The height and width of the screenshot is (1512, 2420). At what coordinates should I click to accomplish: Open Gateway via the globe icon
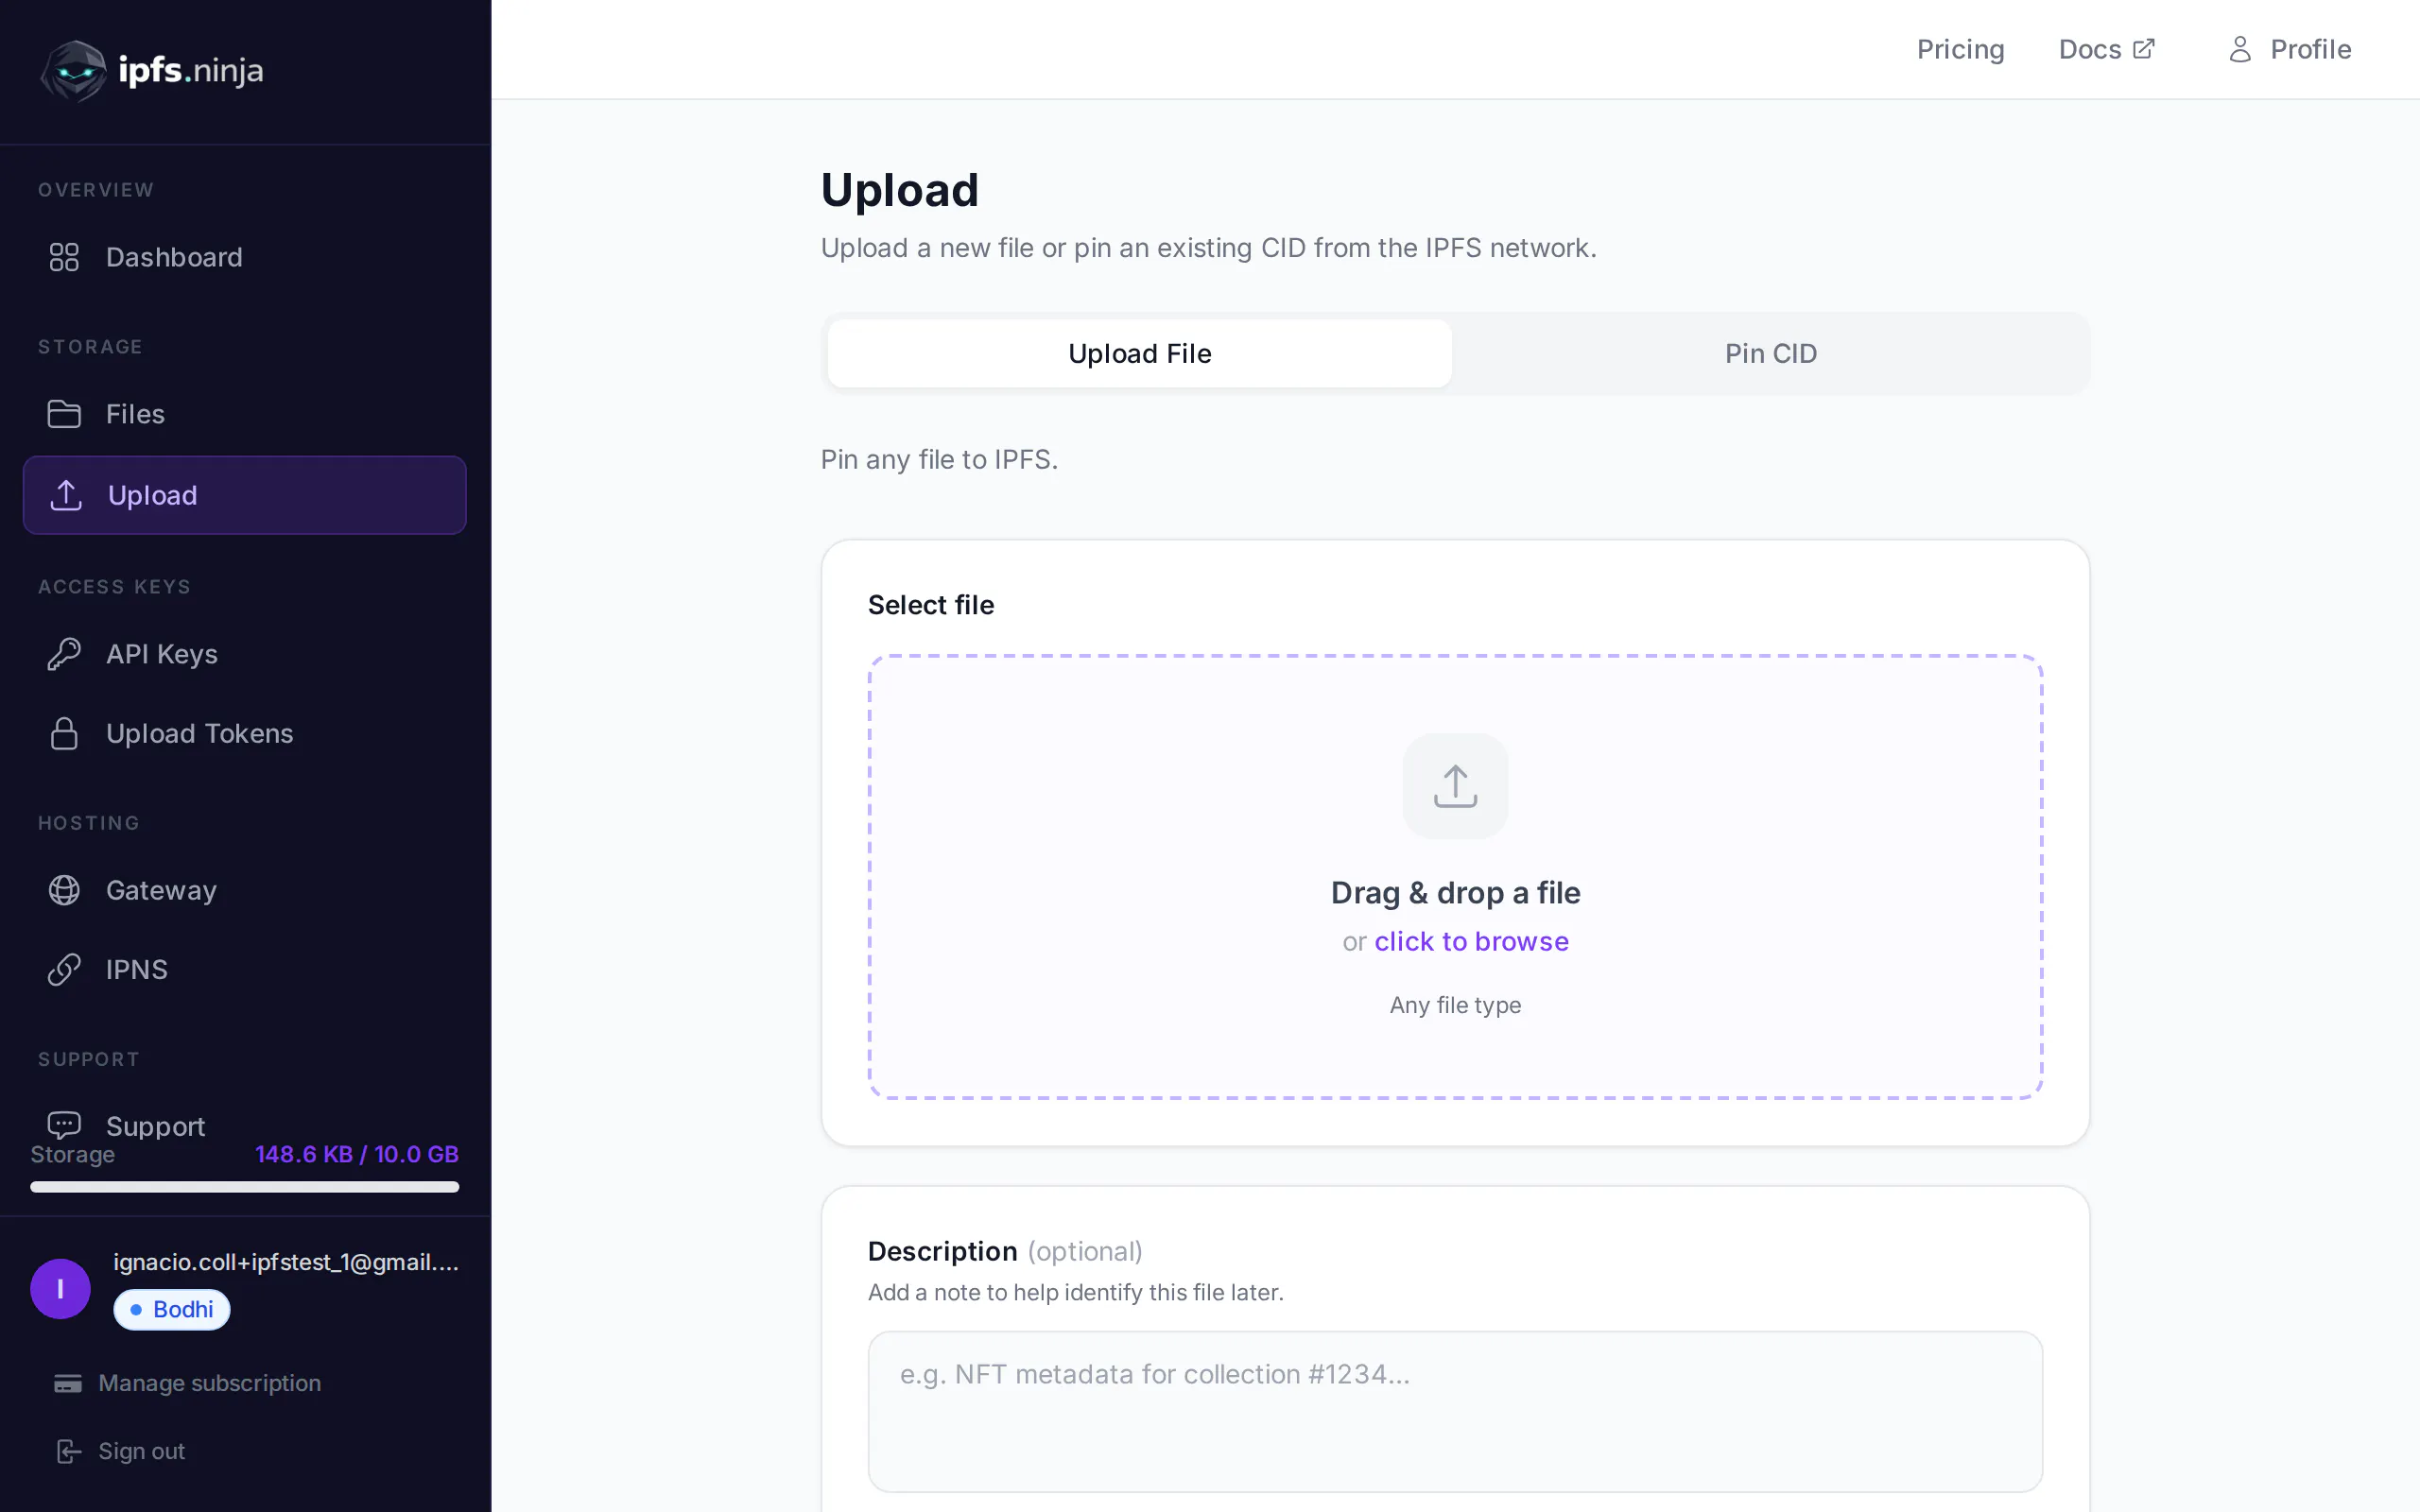[64, 890]
